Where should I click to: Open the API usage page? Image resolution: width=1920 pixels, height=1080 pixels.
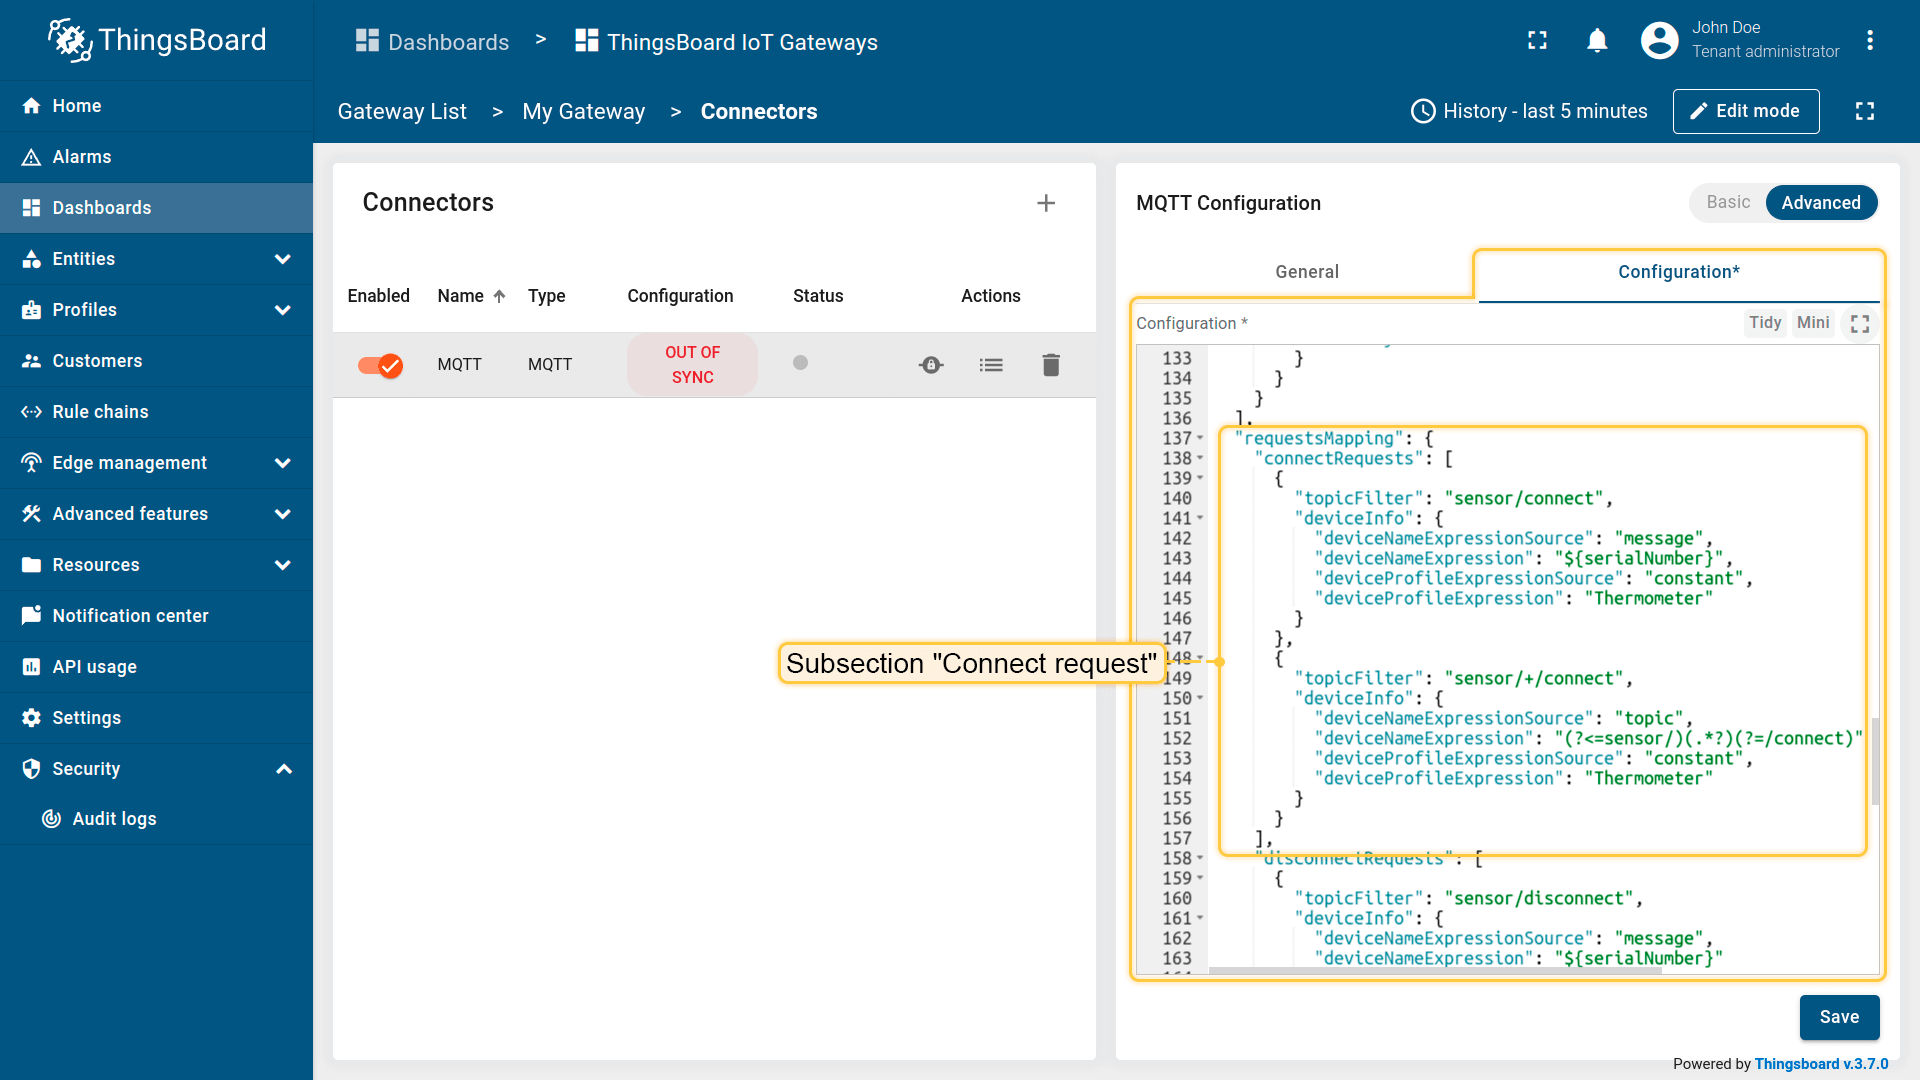(156, 667)
